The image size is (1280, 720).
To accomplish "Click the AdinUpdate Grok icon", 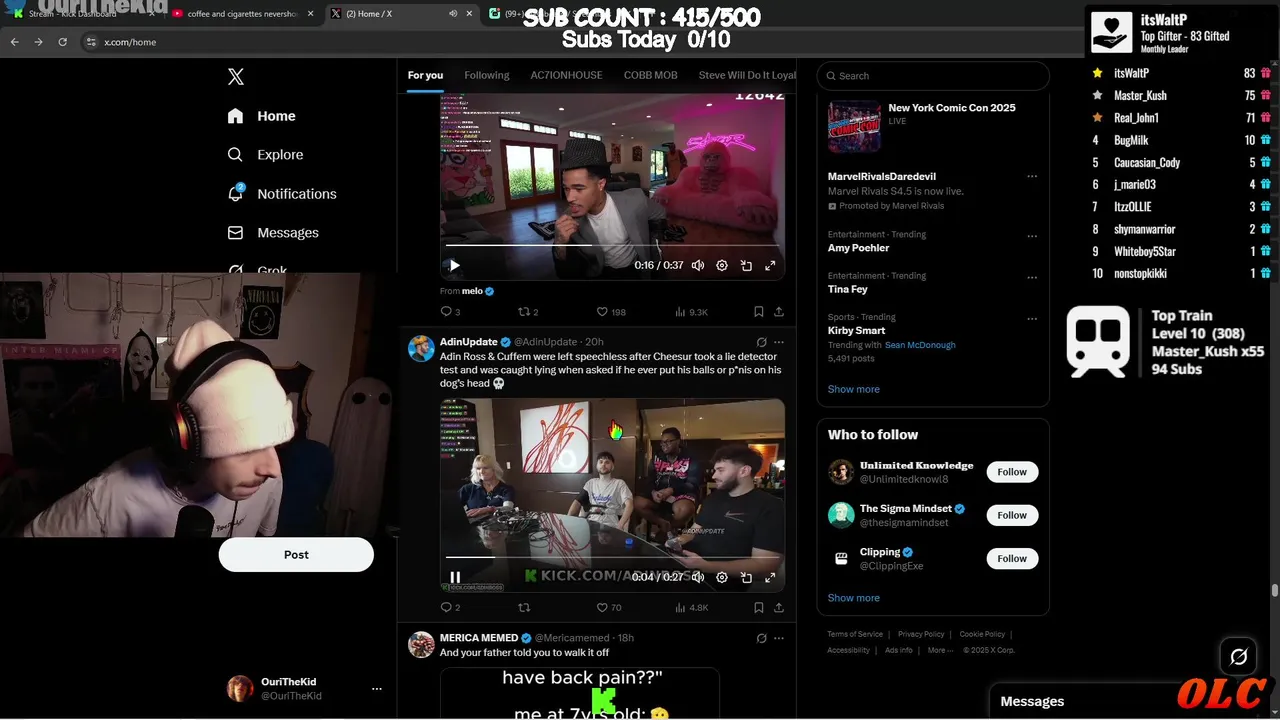I will pyautogui.click(x=761, y=342).
